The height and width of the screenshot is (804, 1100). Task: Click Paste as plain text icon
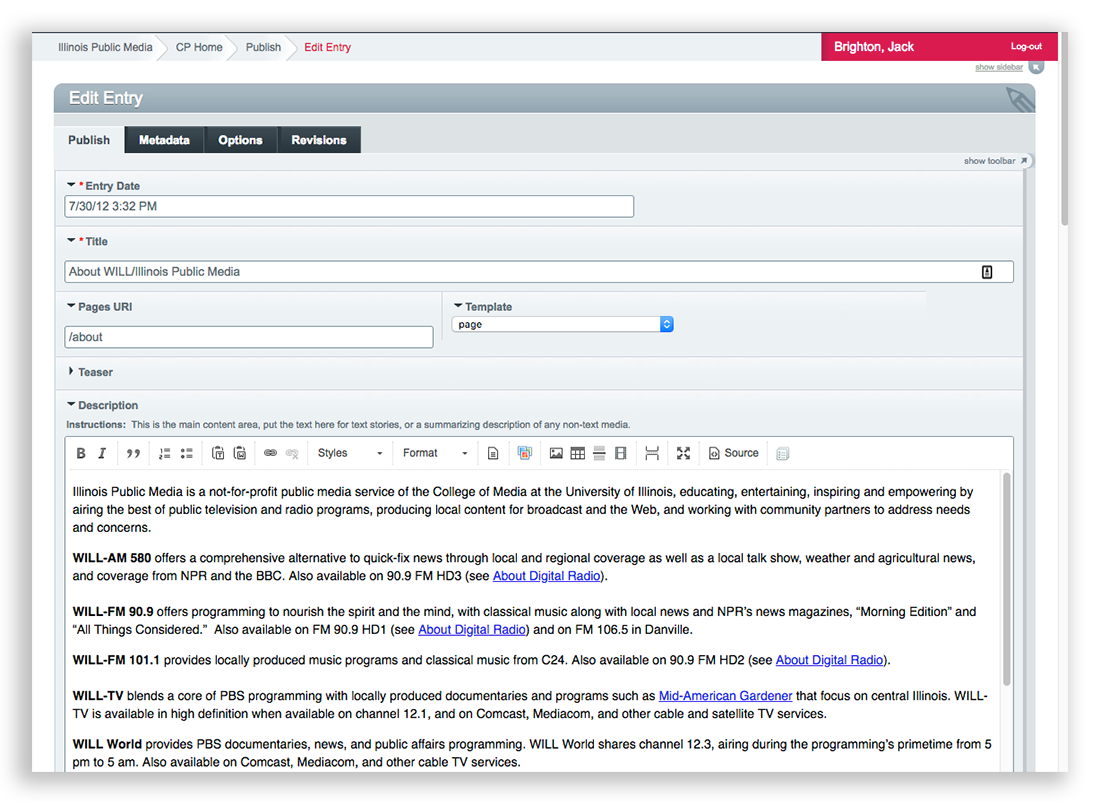[218, 453]
